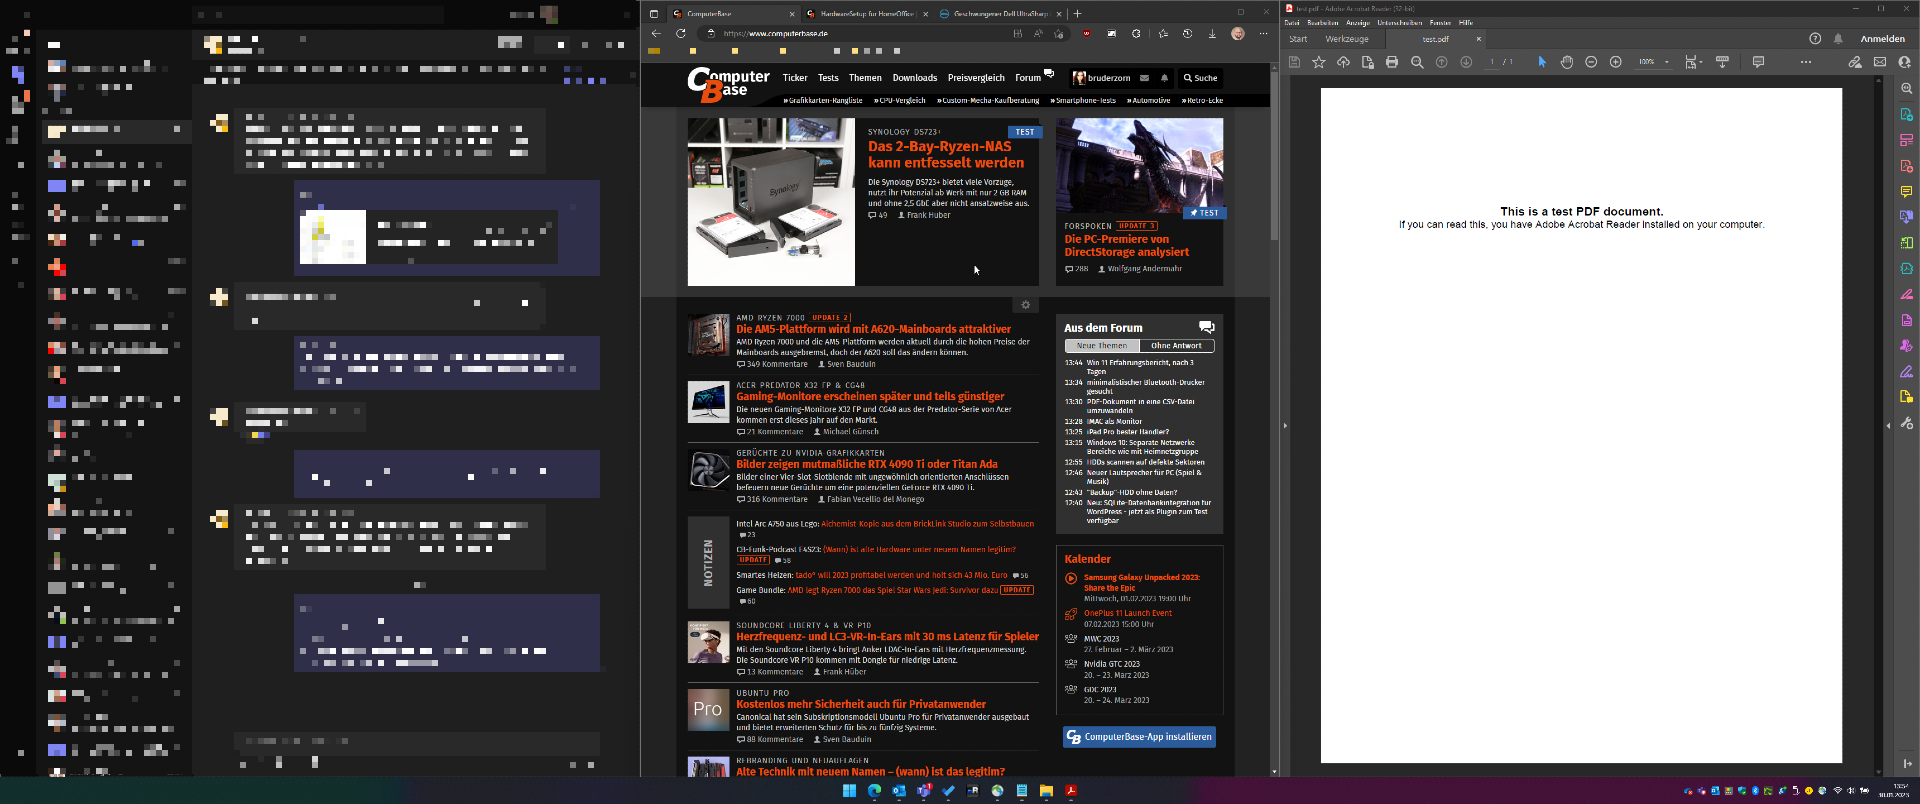Open Acrobat notifications bell
The height and width of the screenshot is (804, 1920).
click(1838, 39)
